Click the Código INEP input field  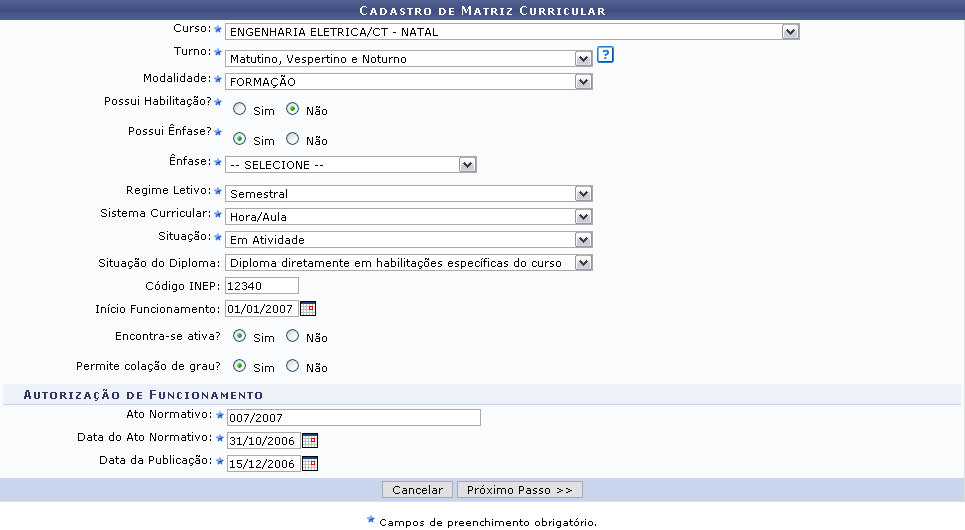coord(262,286)
